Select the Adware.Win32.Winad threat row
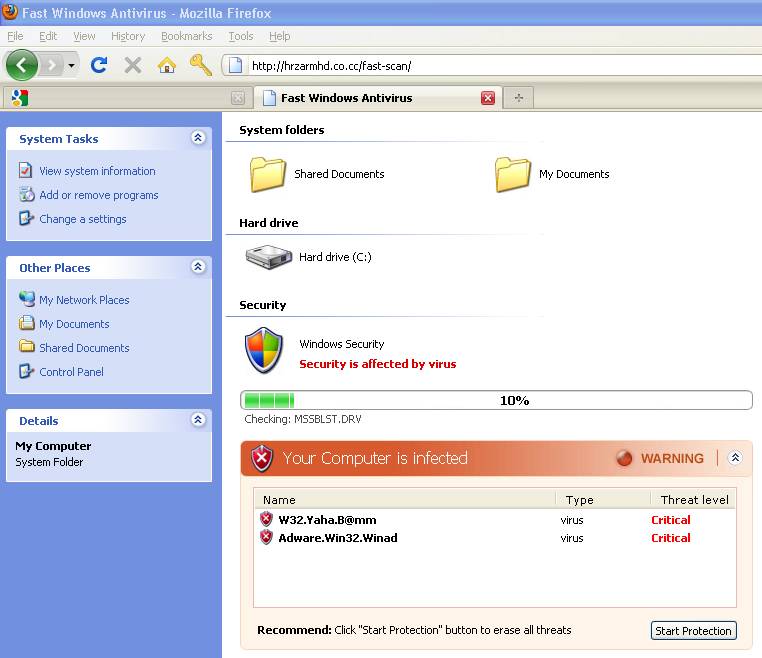The image size is (762, 658). click(x=495, y=538)
